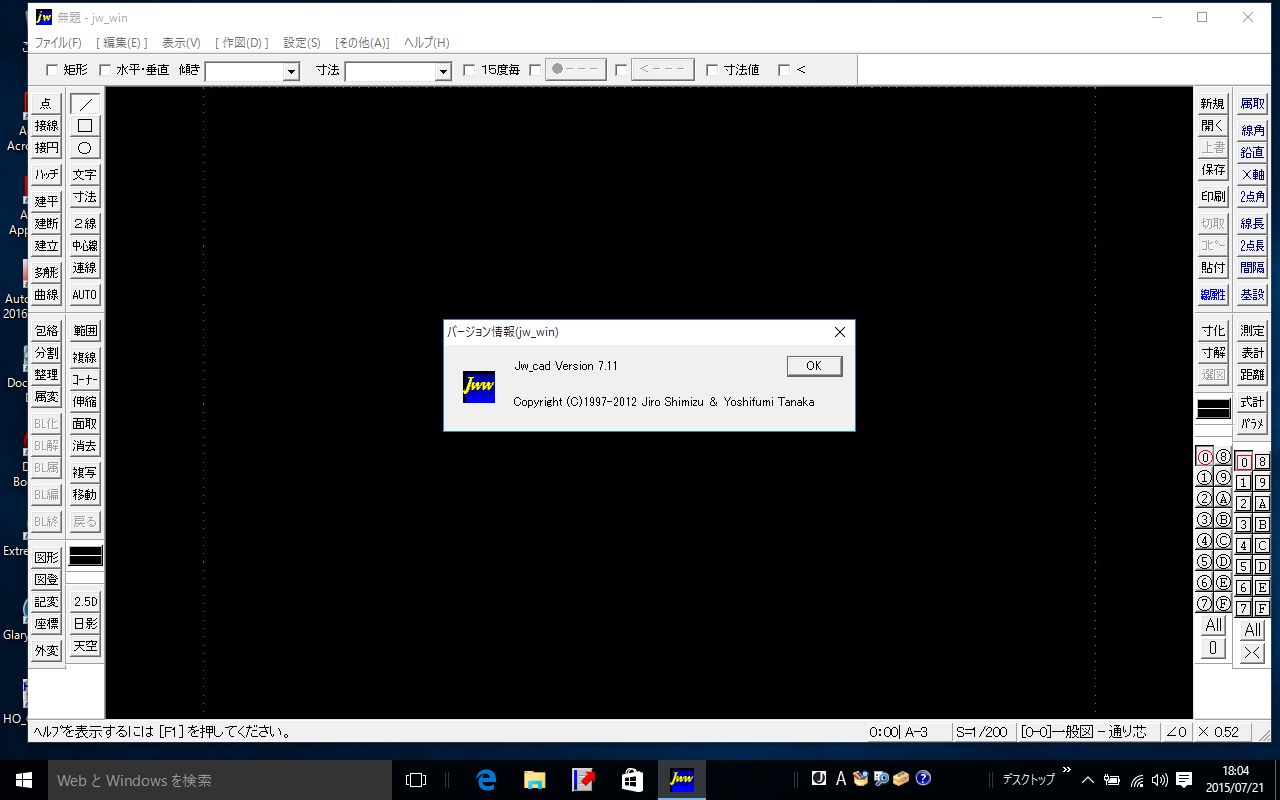This screenshot has height=800, width=1280.
Task: Click the S=1/200 scale in the status bar
Action: click(981, 732)
